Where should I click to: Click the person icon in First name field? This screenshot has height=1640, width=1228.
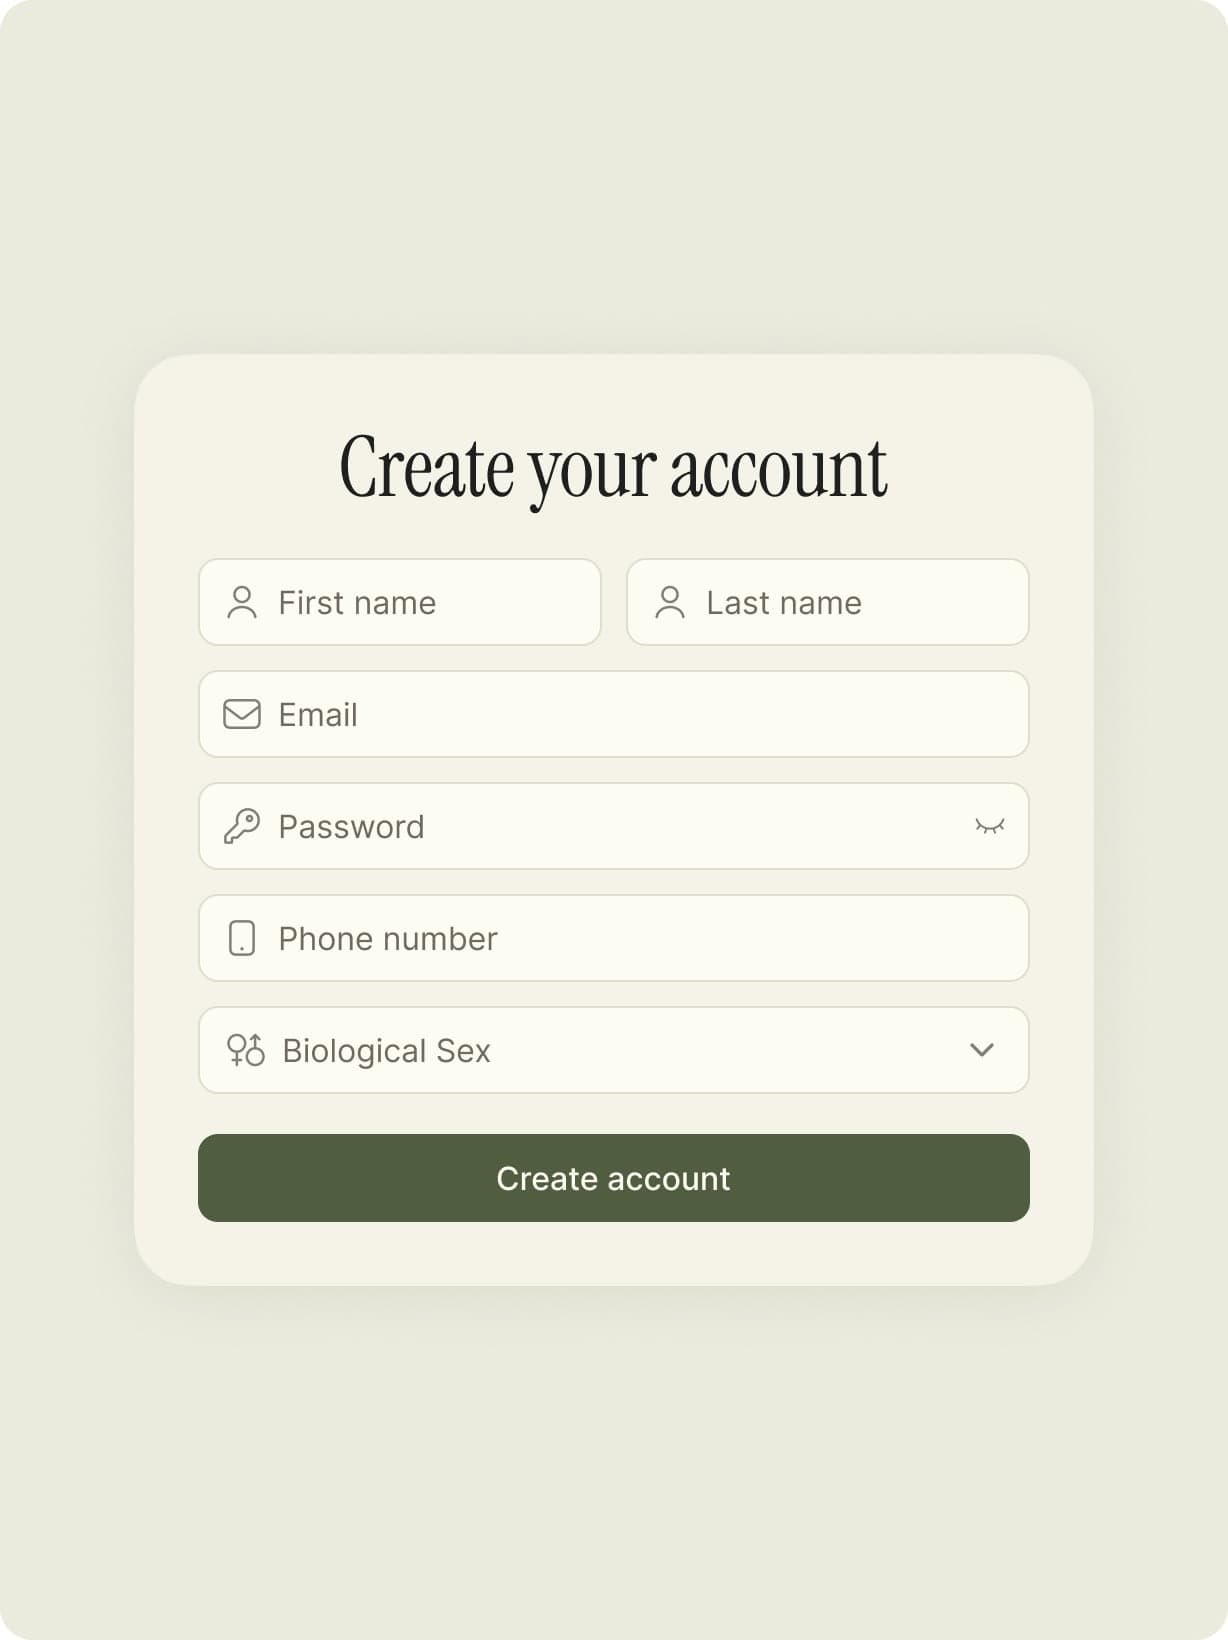[x=241, y=602]
